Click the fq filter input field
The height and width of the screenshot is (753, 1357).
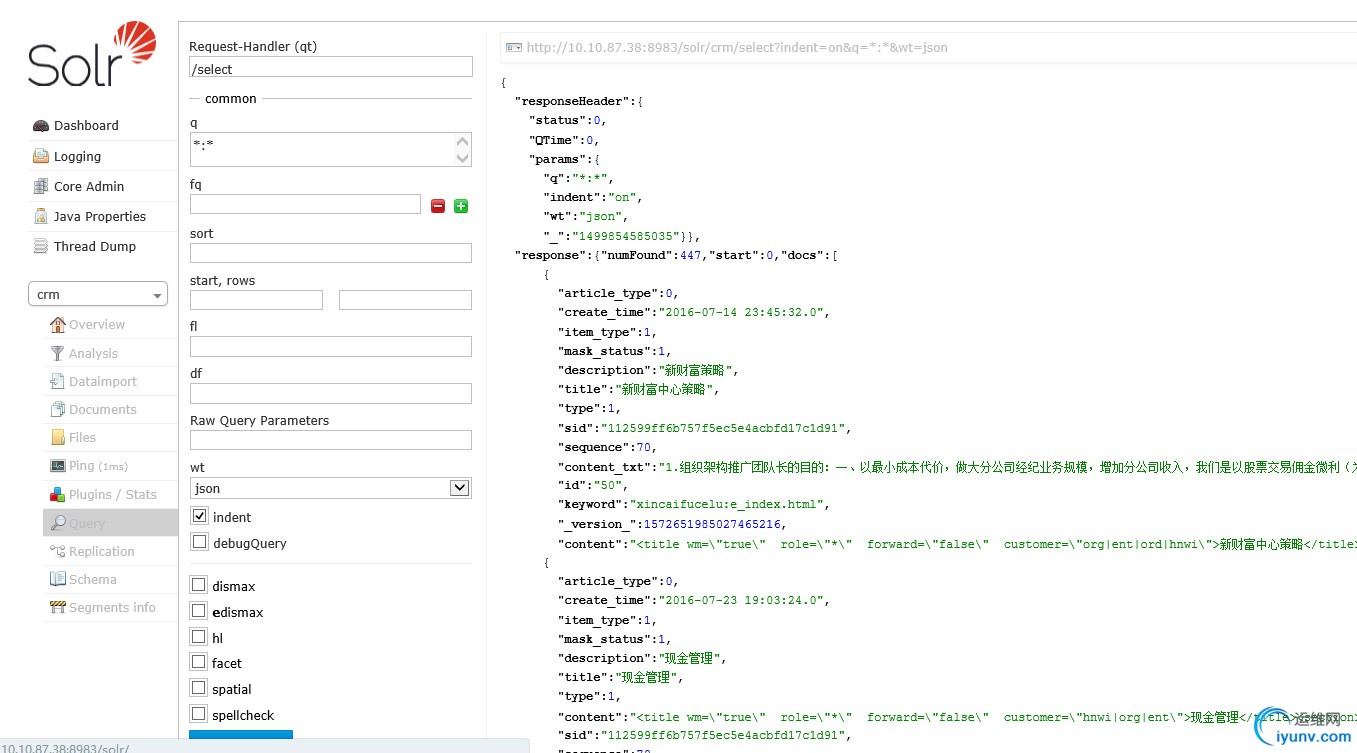pos(305,204)
